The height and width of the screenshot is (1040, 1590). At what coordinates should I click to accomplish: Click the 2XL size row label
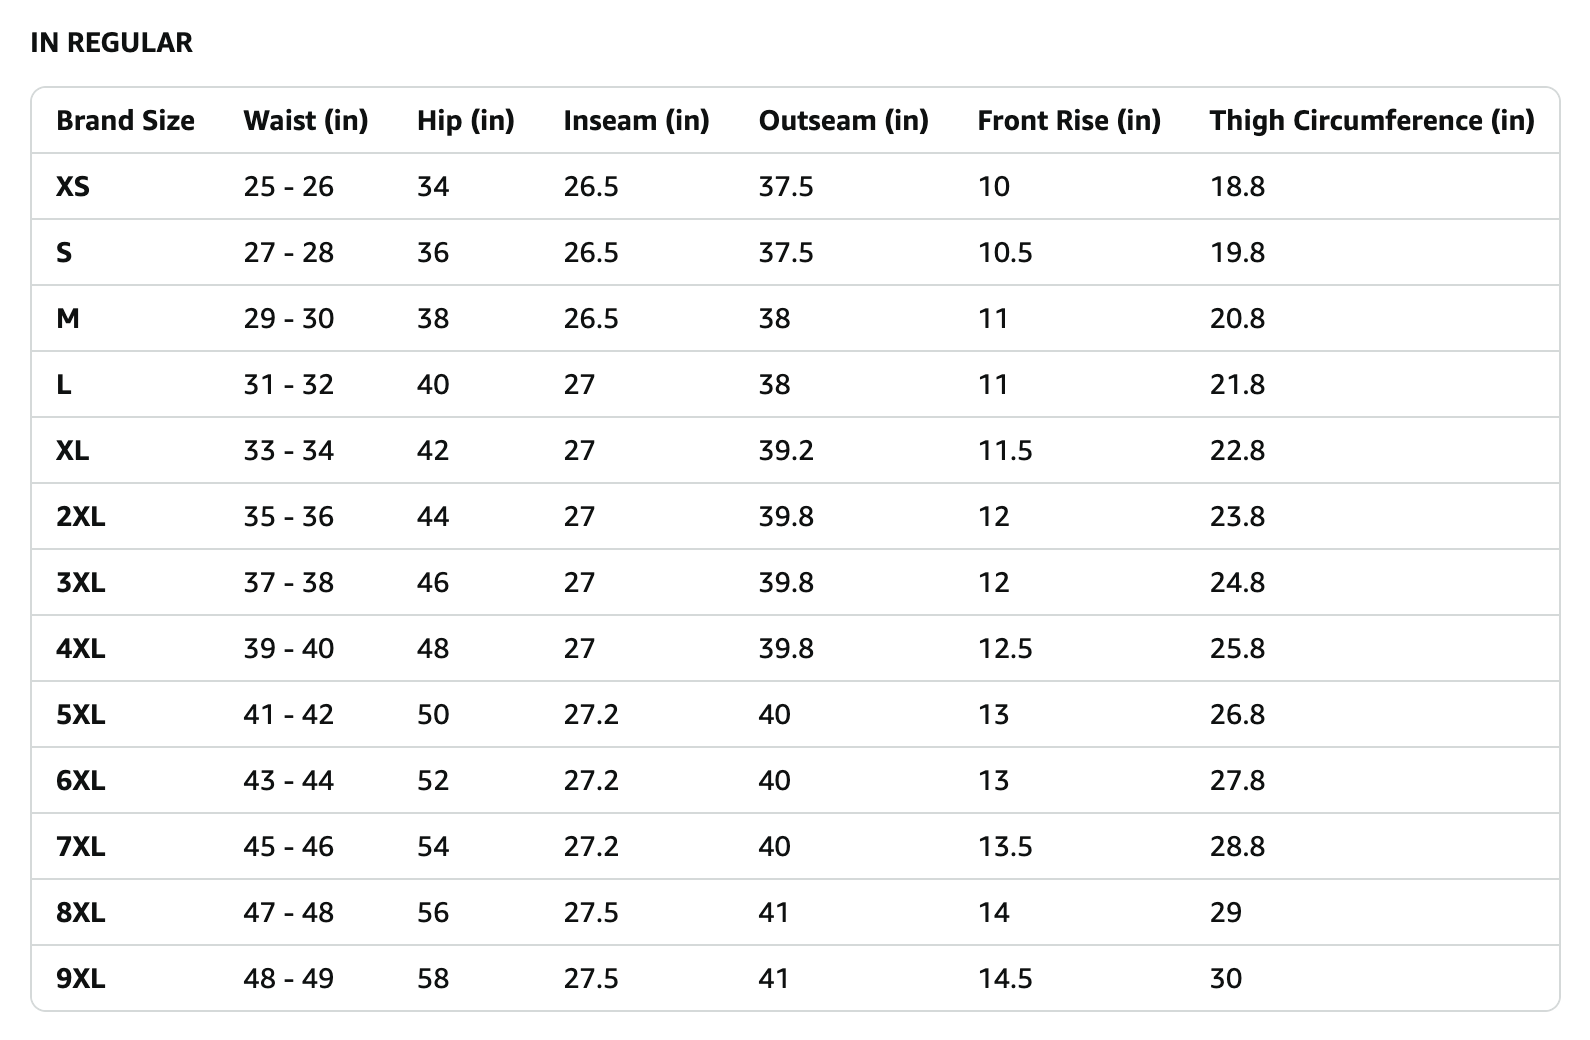point(81,517)
